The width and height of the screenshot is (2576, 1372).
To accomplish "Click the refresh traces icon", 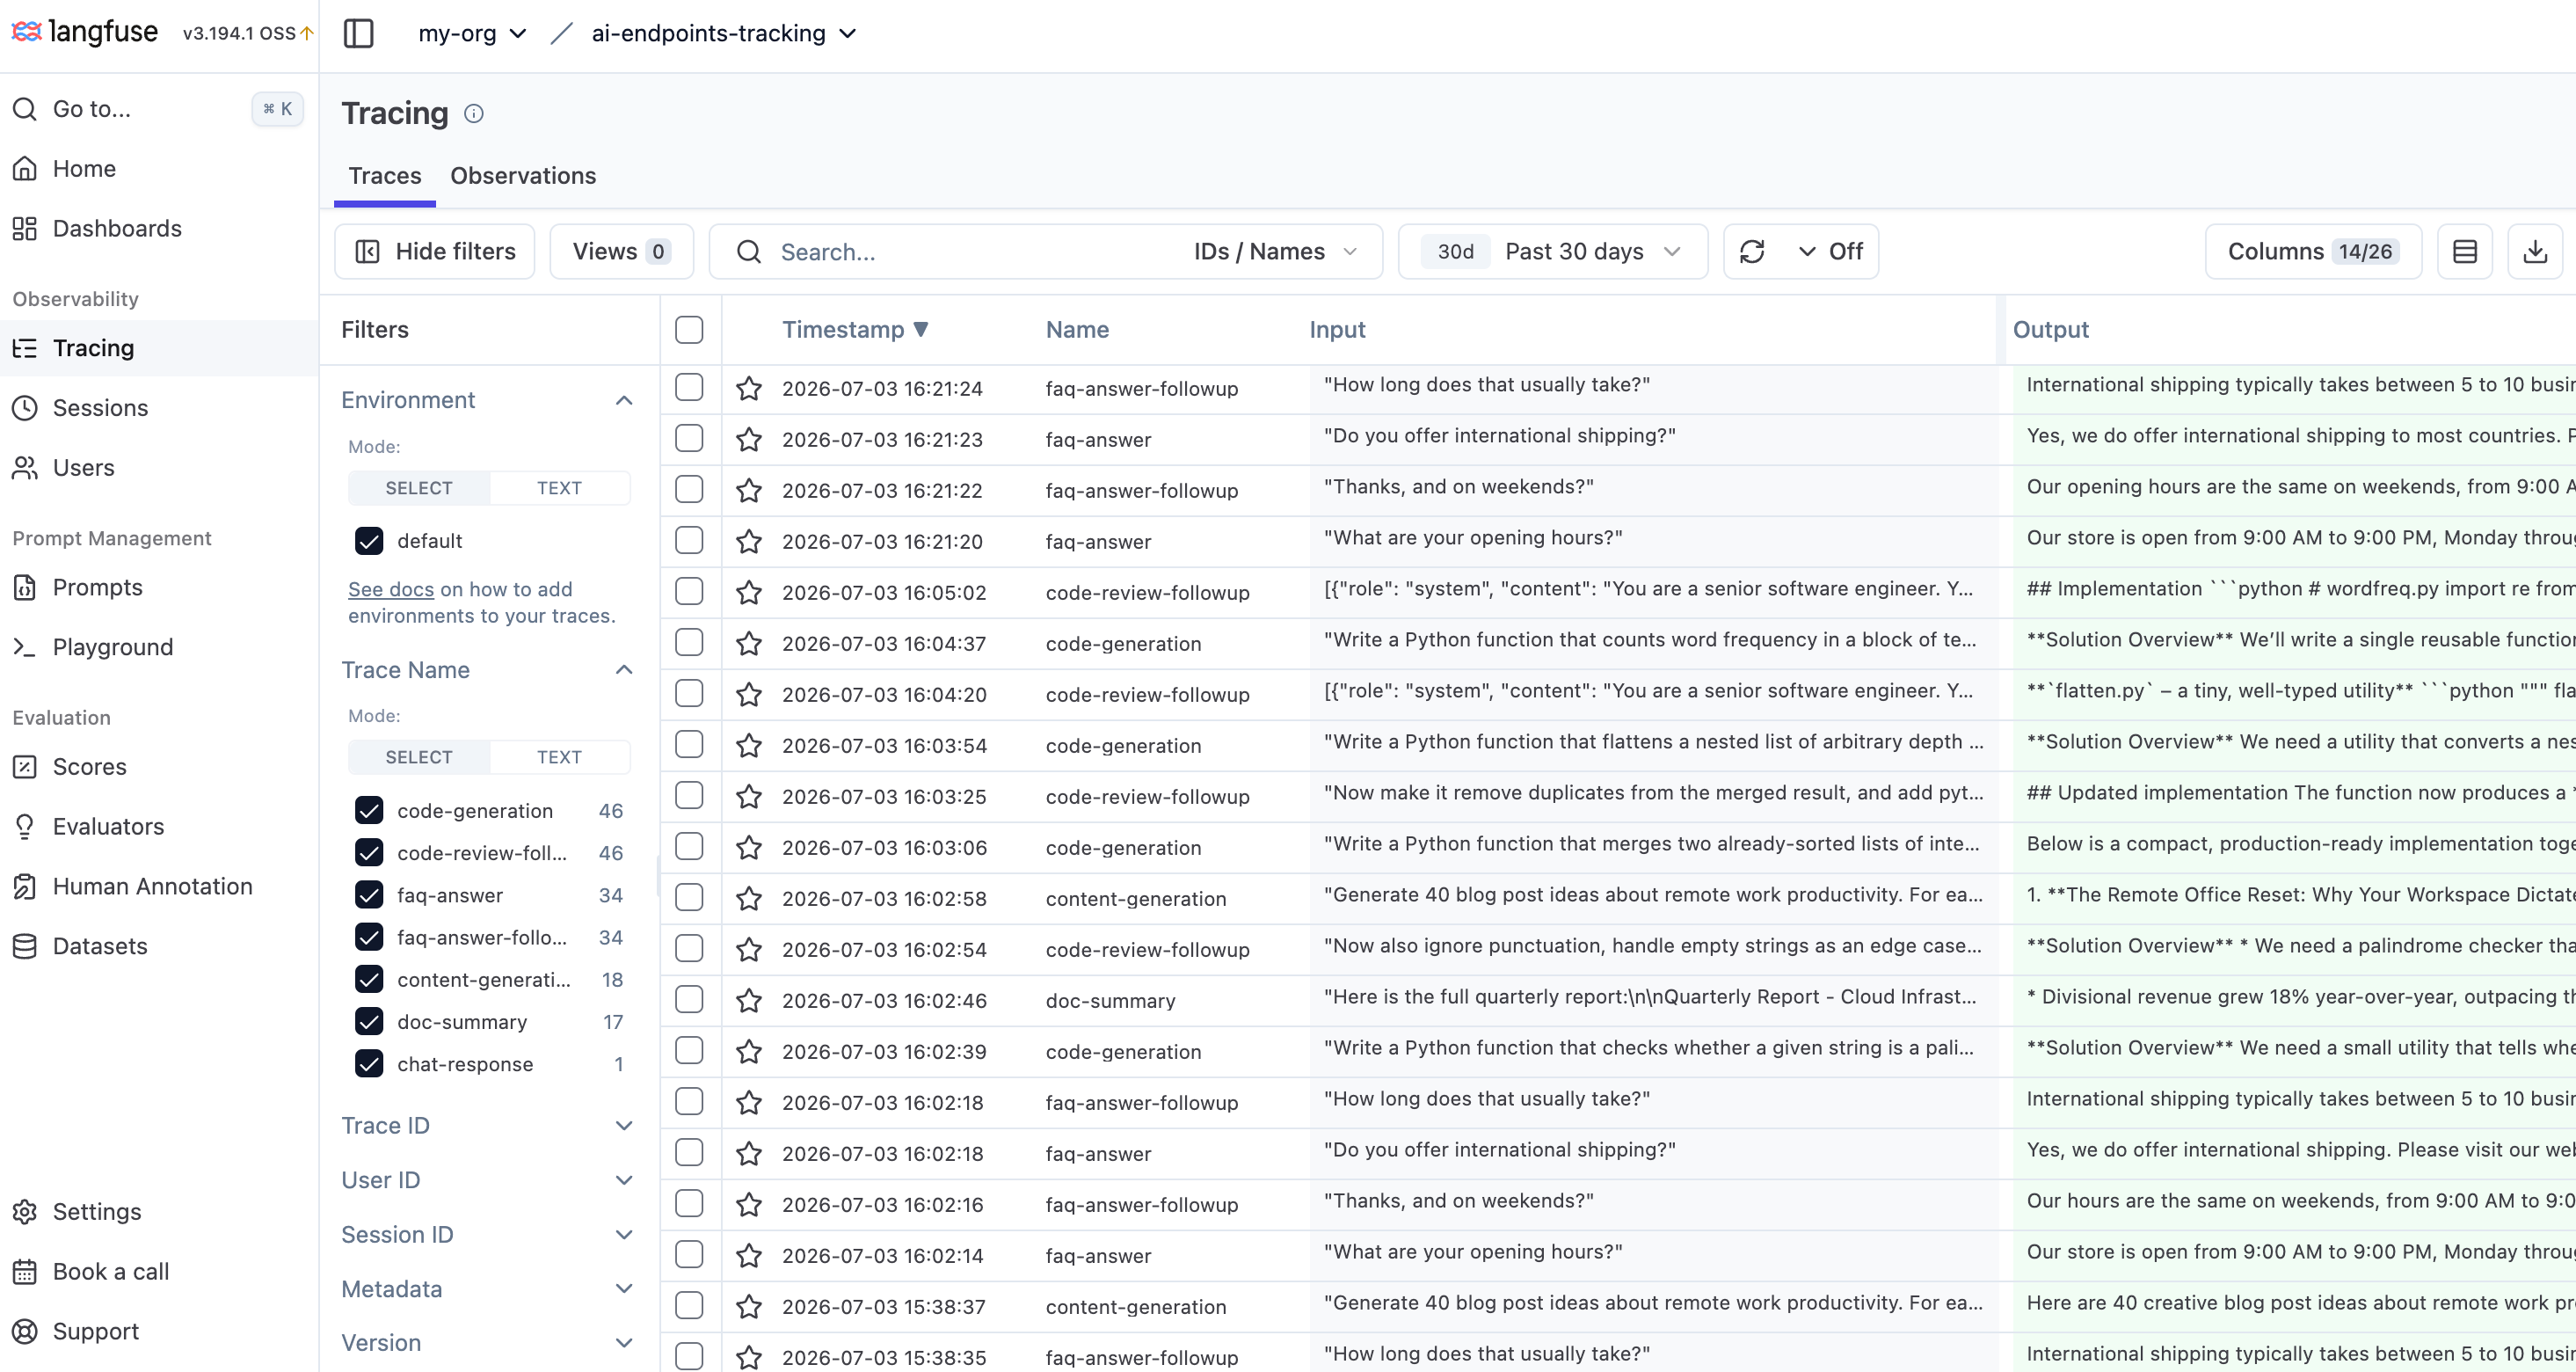I will pyautogui.click(x=1752, y=252).
